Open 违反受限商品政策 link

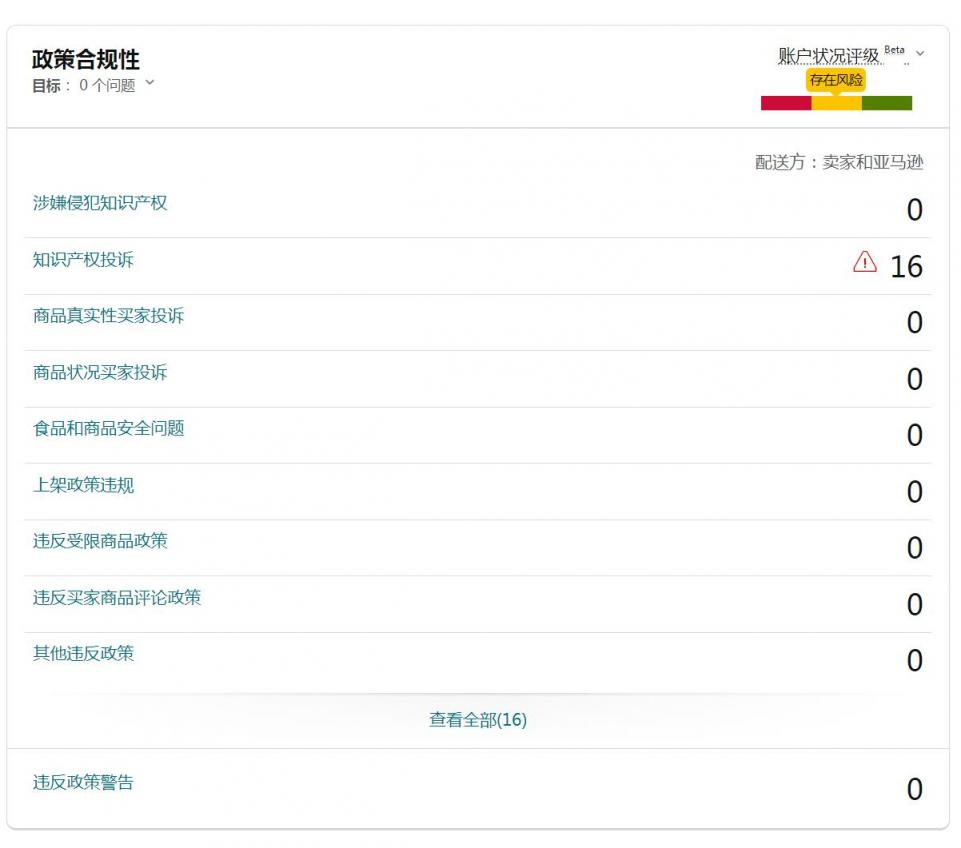(x=100, y=541)
